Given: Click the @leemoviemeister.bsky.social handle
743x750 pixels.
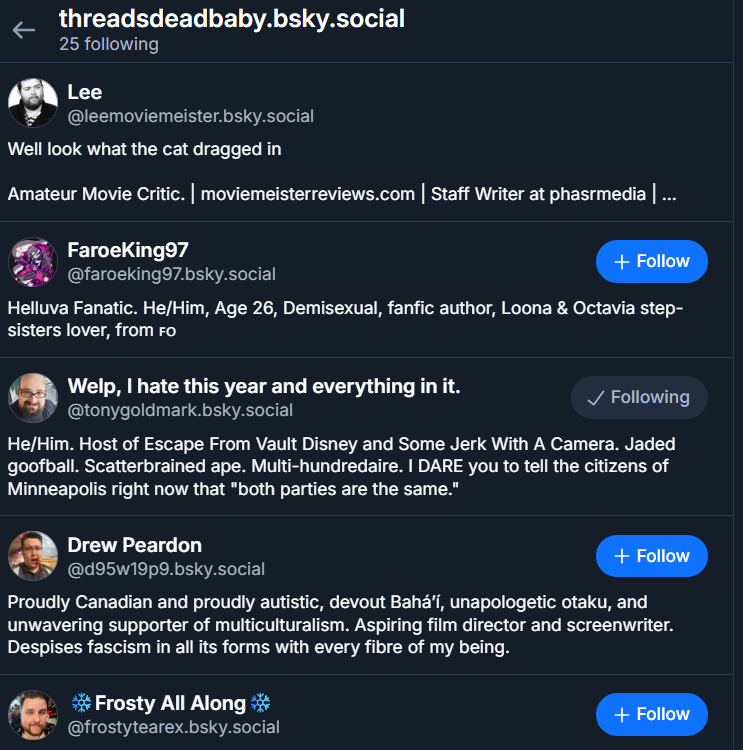Looking at the screenshot, I should click(190, 116).
